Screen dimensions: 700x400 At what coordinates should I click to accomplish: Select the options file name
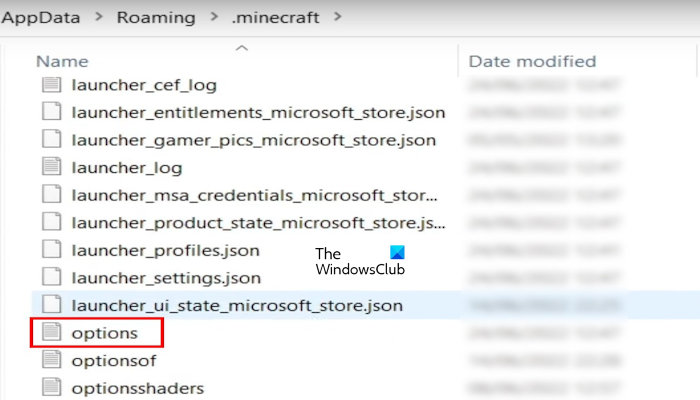pos(104,333)
